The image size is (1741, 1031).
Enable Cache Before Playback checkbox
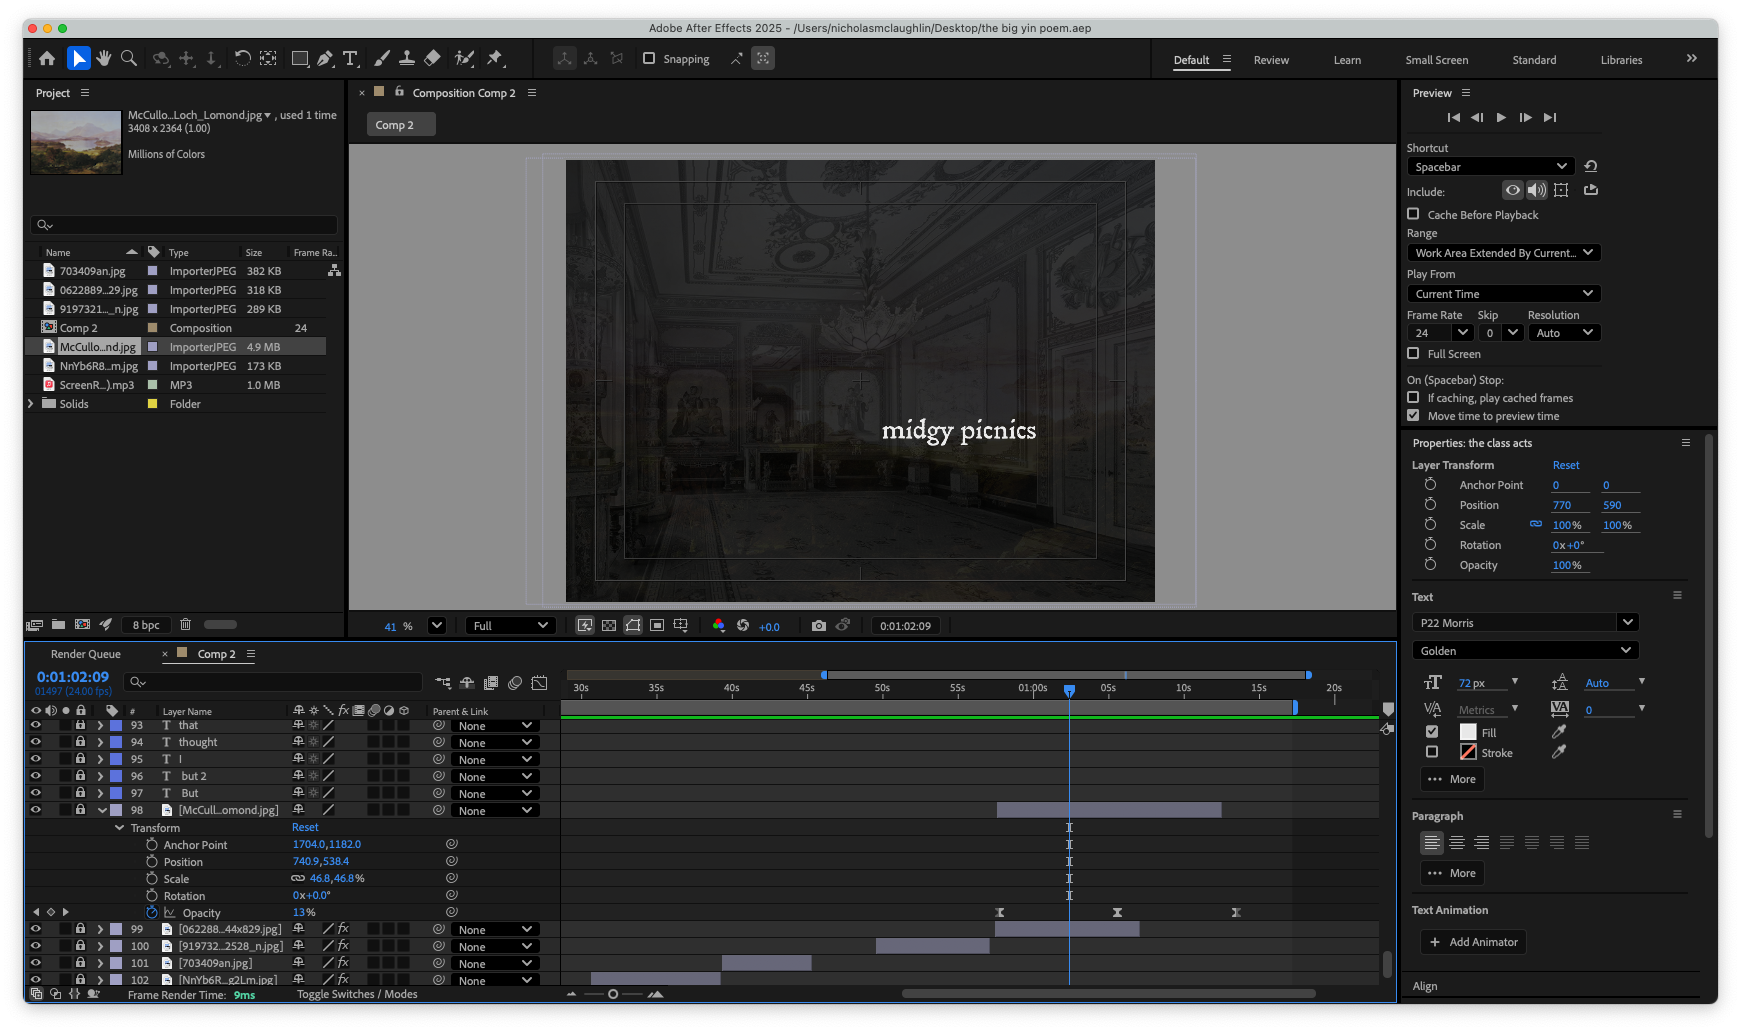pyautogui.click(x=1413, y=214)
